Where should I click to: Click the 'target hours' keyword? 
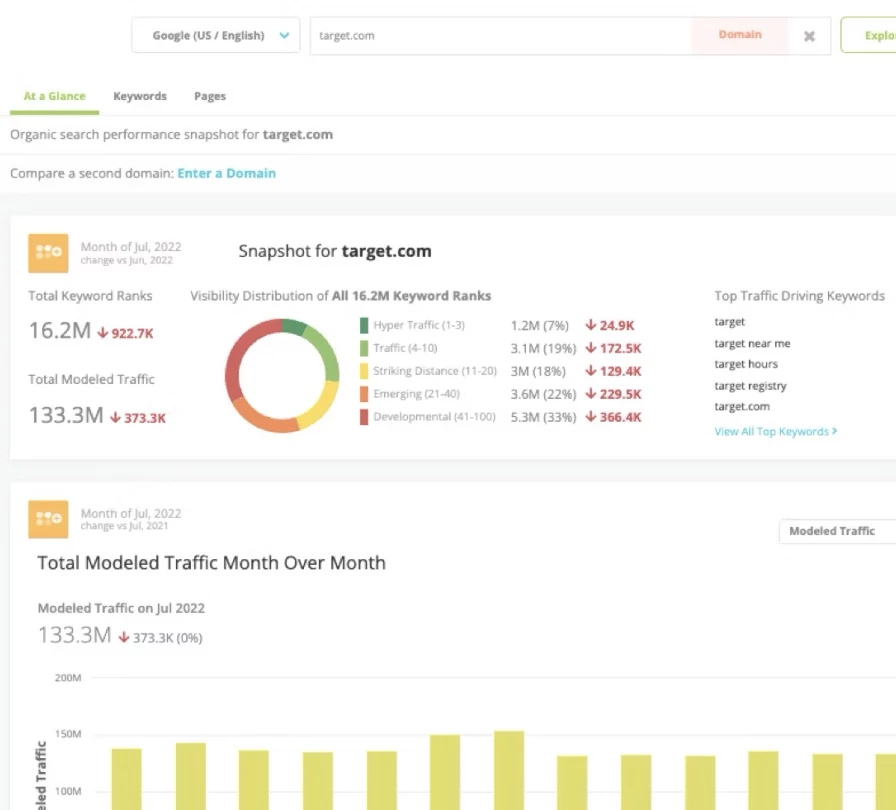click(746, 364)
